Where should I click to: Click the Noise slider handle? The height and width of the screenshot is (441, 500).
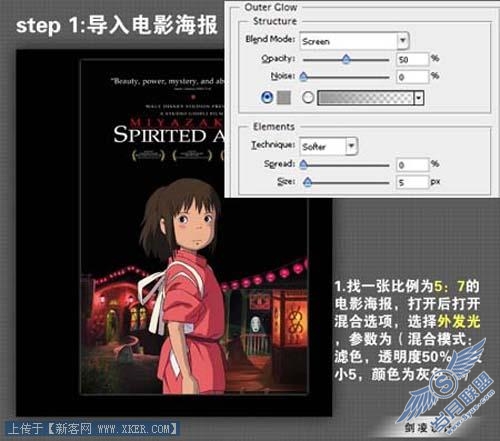pyautogui.click(x=303, y=77)
